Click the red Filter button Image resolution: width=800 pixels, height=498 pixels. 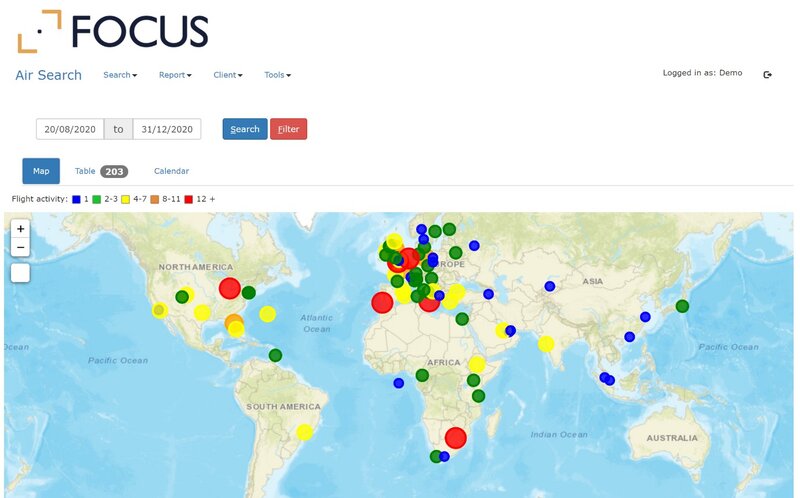pos(288,129)
